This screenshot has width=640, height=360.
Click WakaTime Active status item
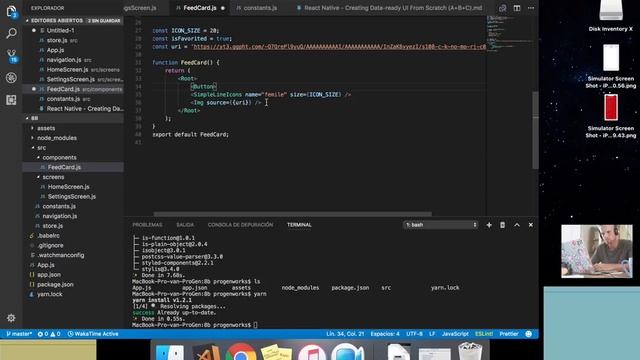tap(93, 334)
